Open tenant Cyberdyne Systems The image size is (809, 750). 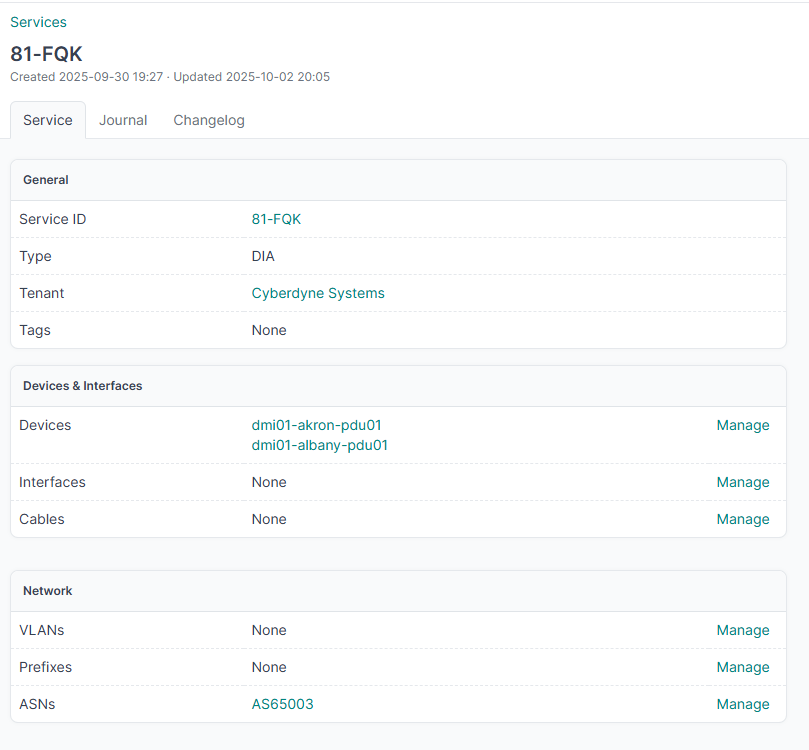point(318,293)
